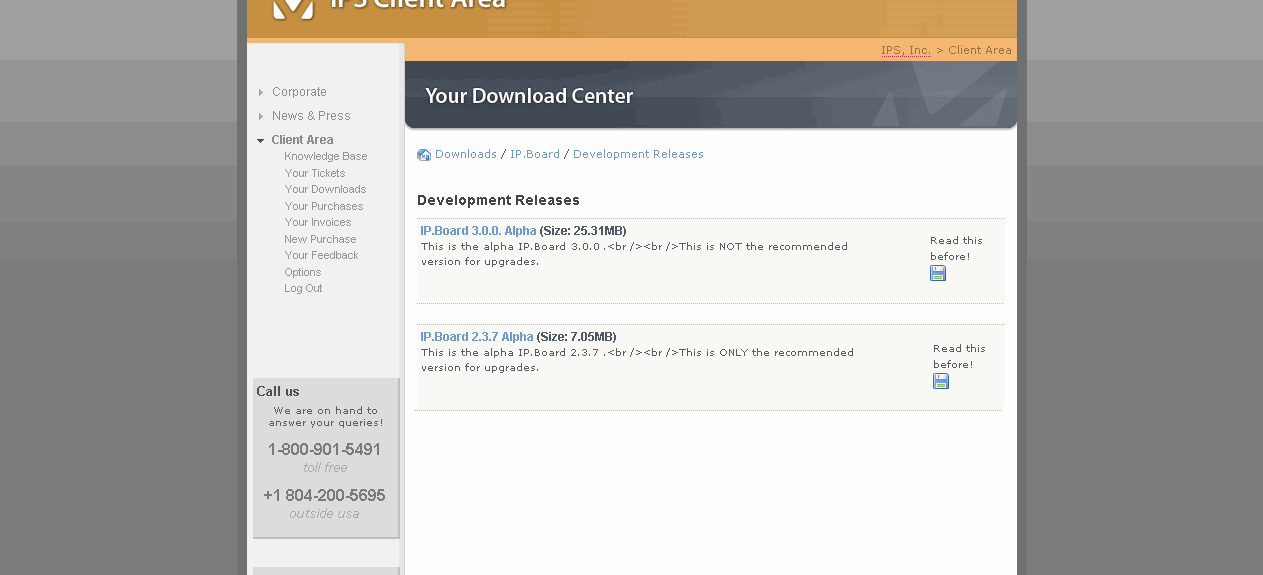Click the IPS, Inc. link in top bar
The width and height of the screenshot is (1263, 575).
pos(906,50)
